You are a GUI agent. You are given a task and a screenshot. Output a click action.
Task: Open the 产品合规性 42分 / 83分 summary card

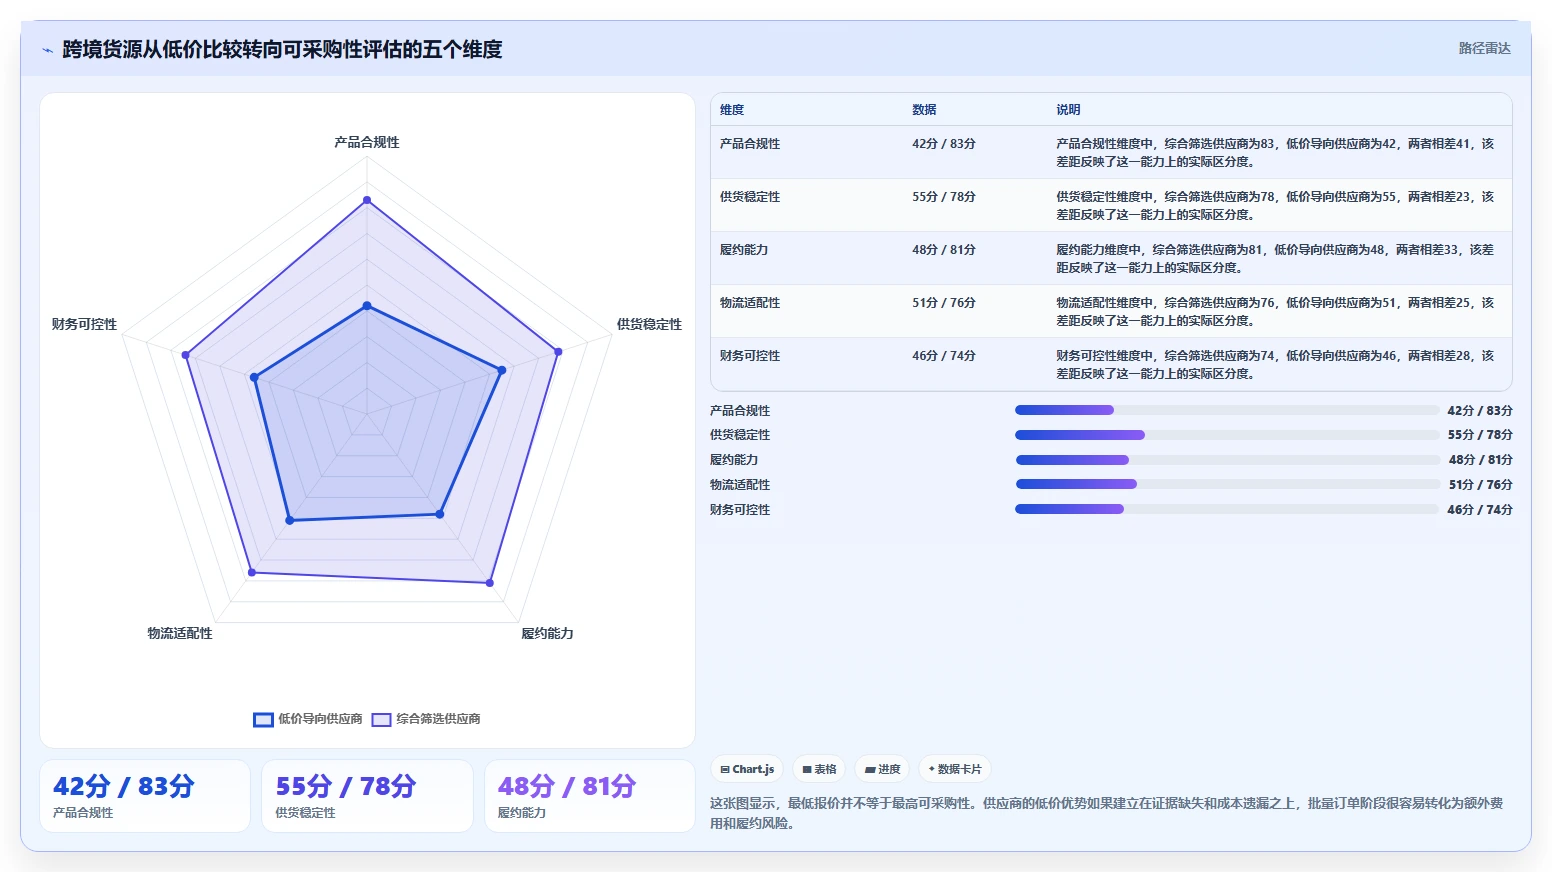pos(145,796)
